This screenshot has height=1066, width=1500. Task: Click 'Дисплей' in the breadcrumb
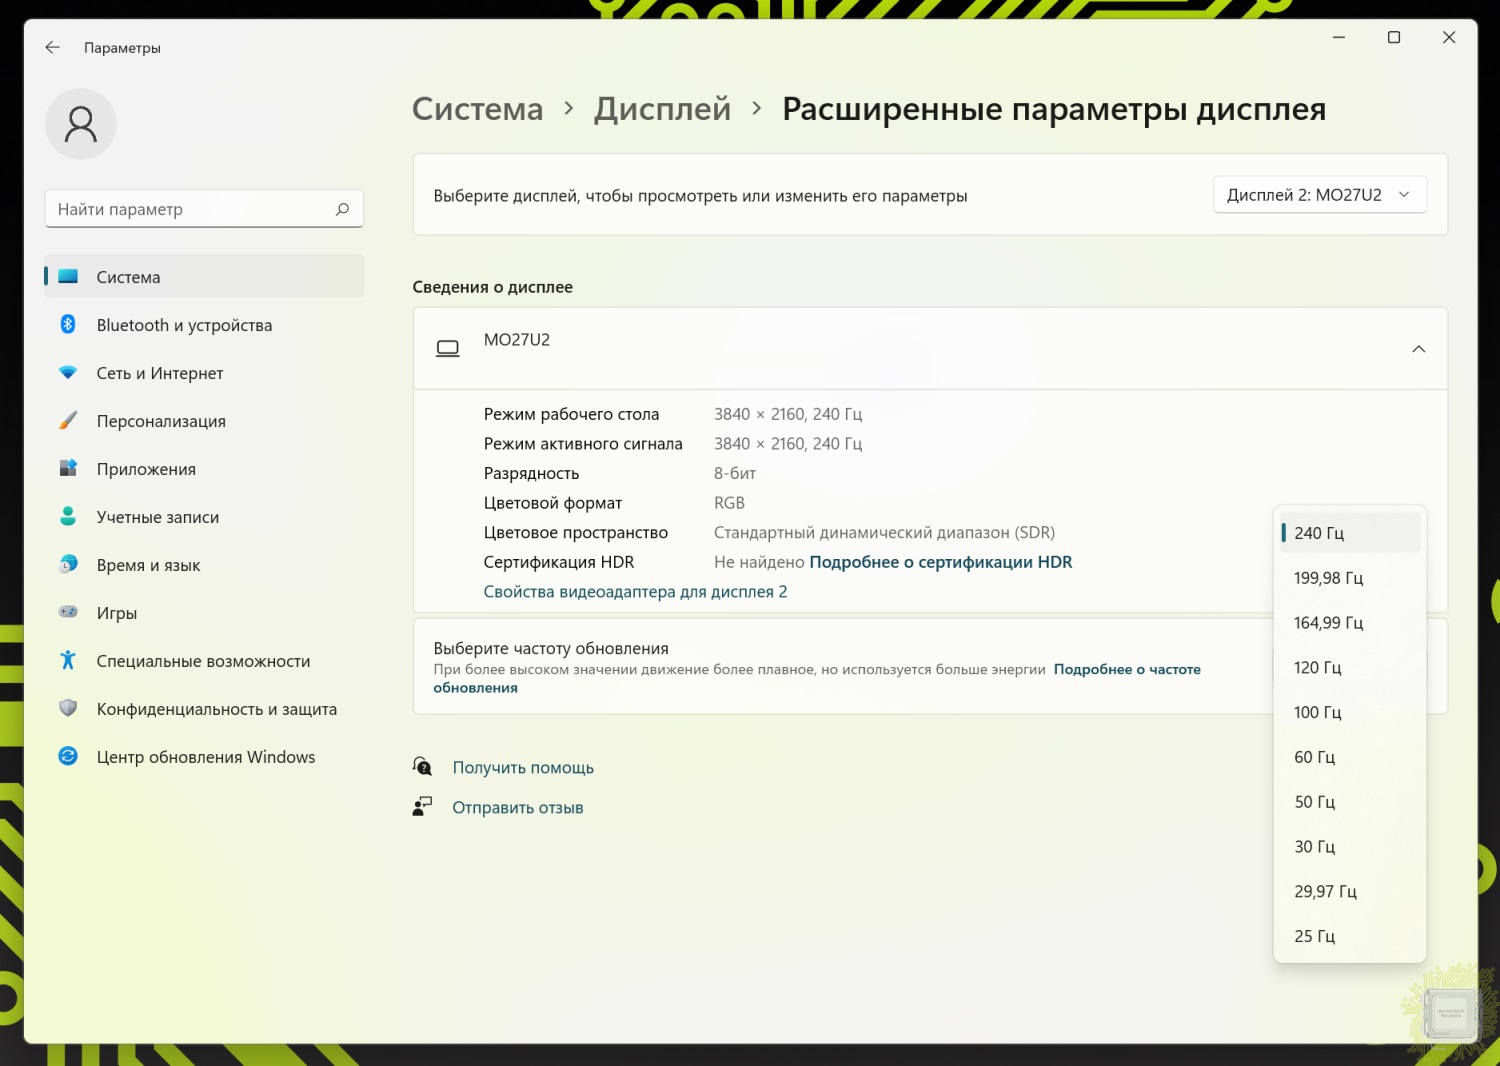tap(662, 109)
